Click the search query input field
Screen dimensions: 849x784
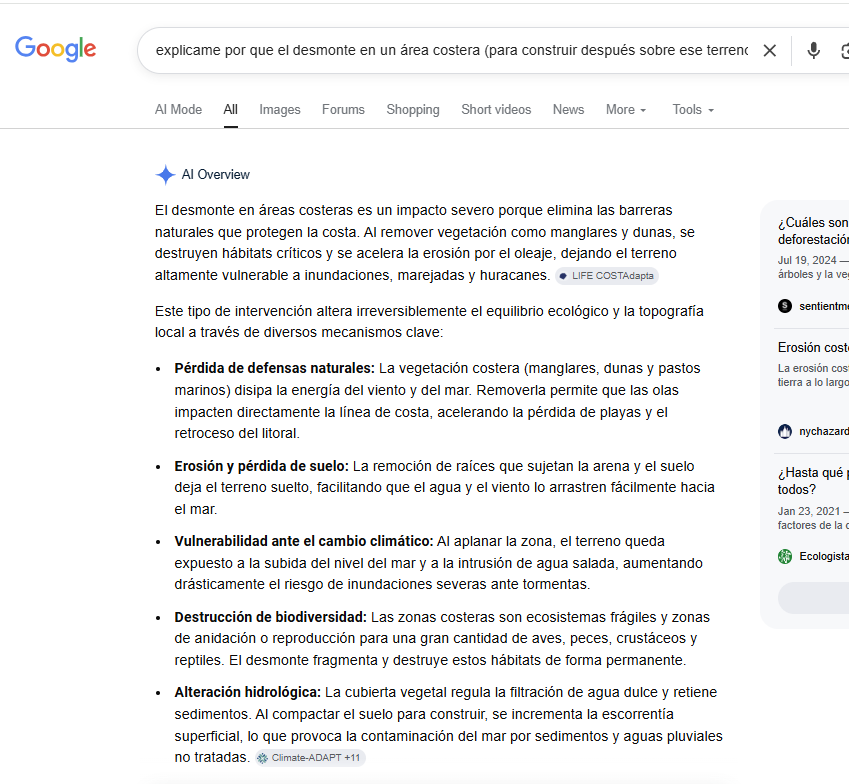pyautogui.click(x=451, y=50)
